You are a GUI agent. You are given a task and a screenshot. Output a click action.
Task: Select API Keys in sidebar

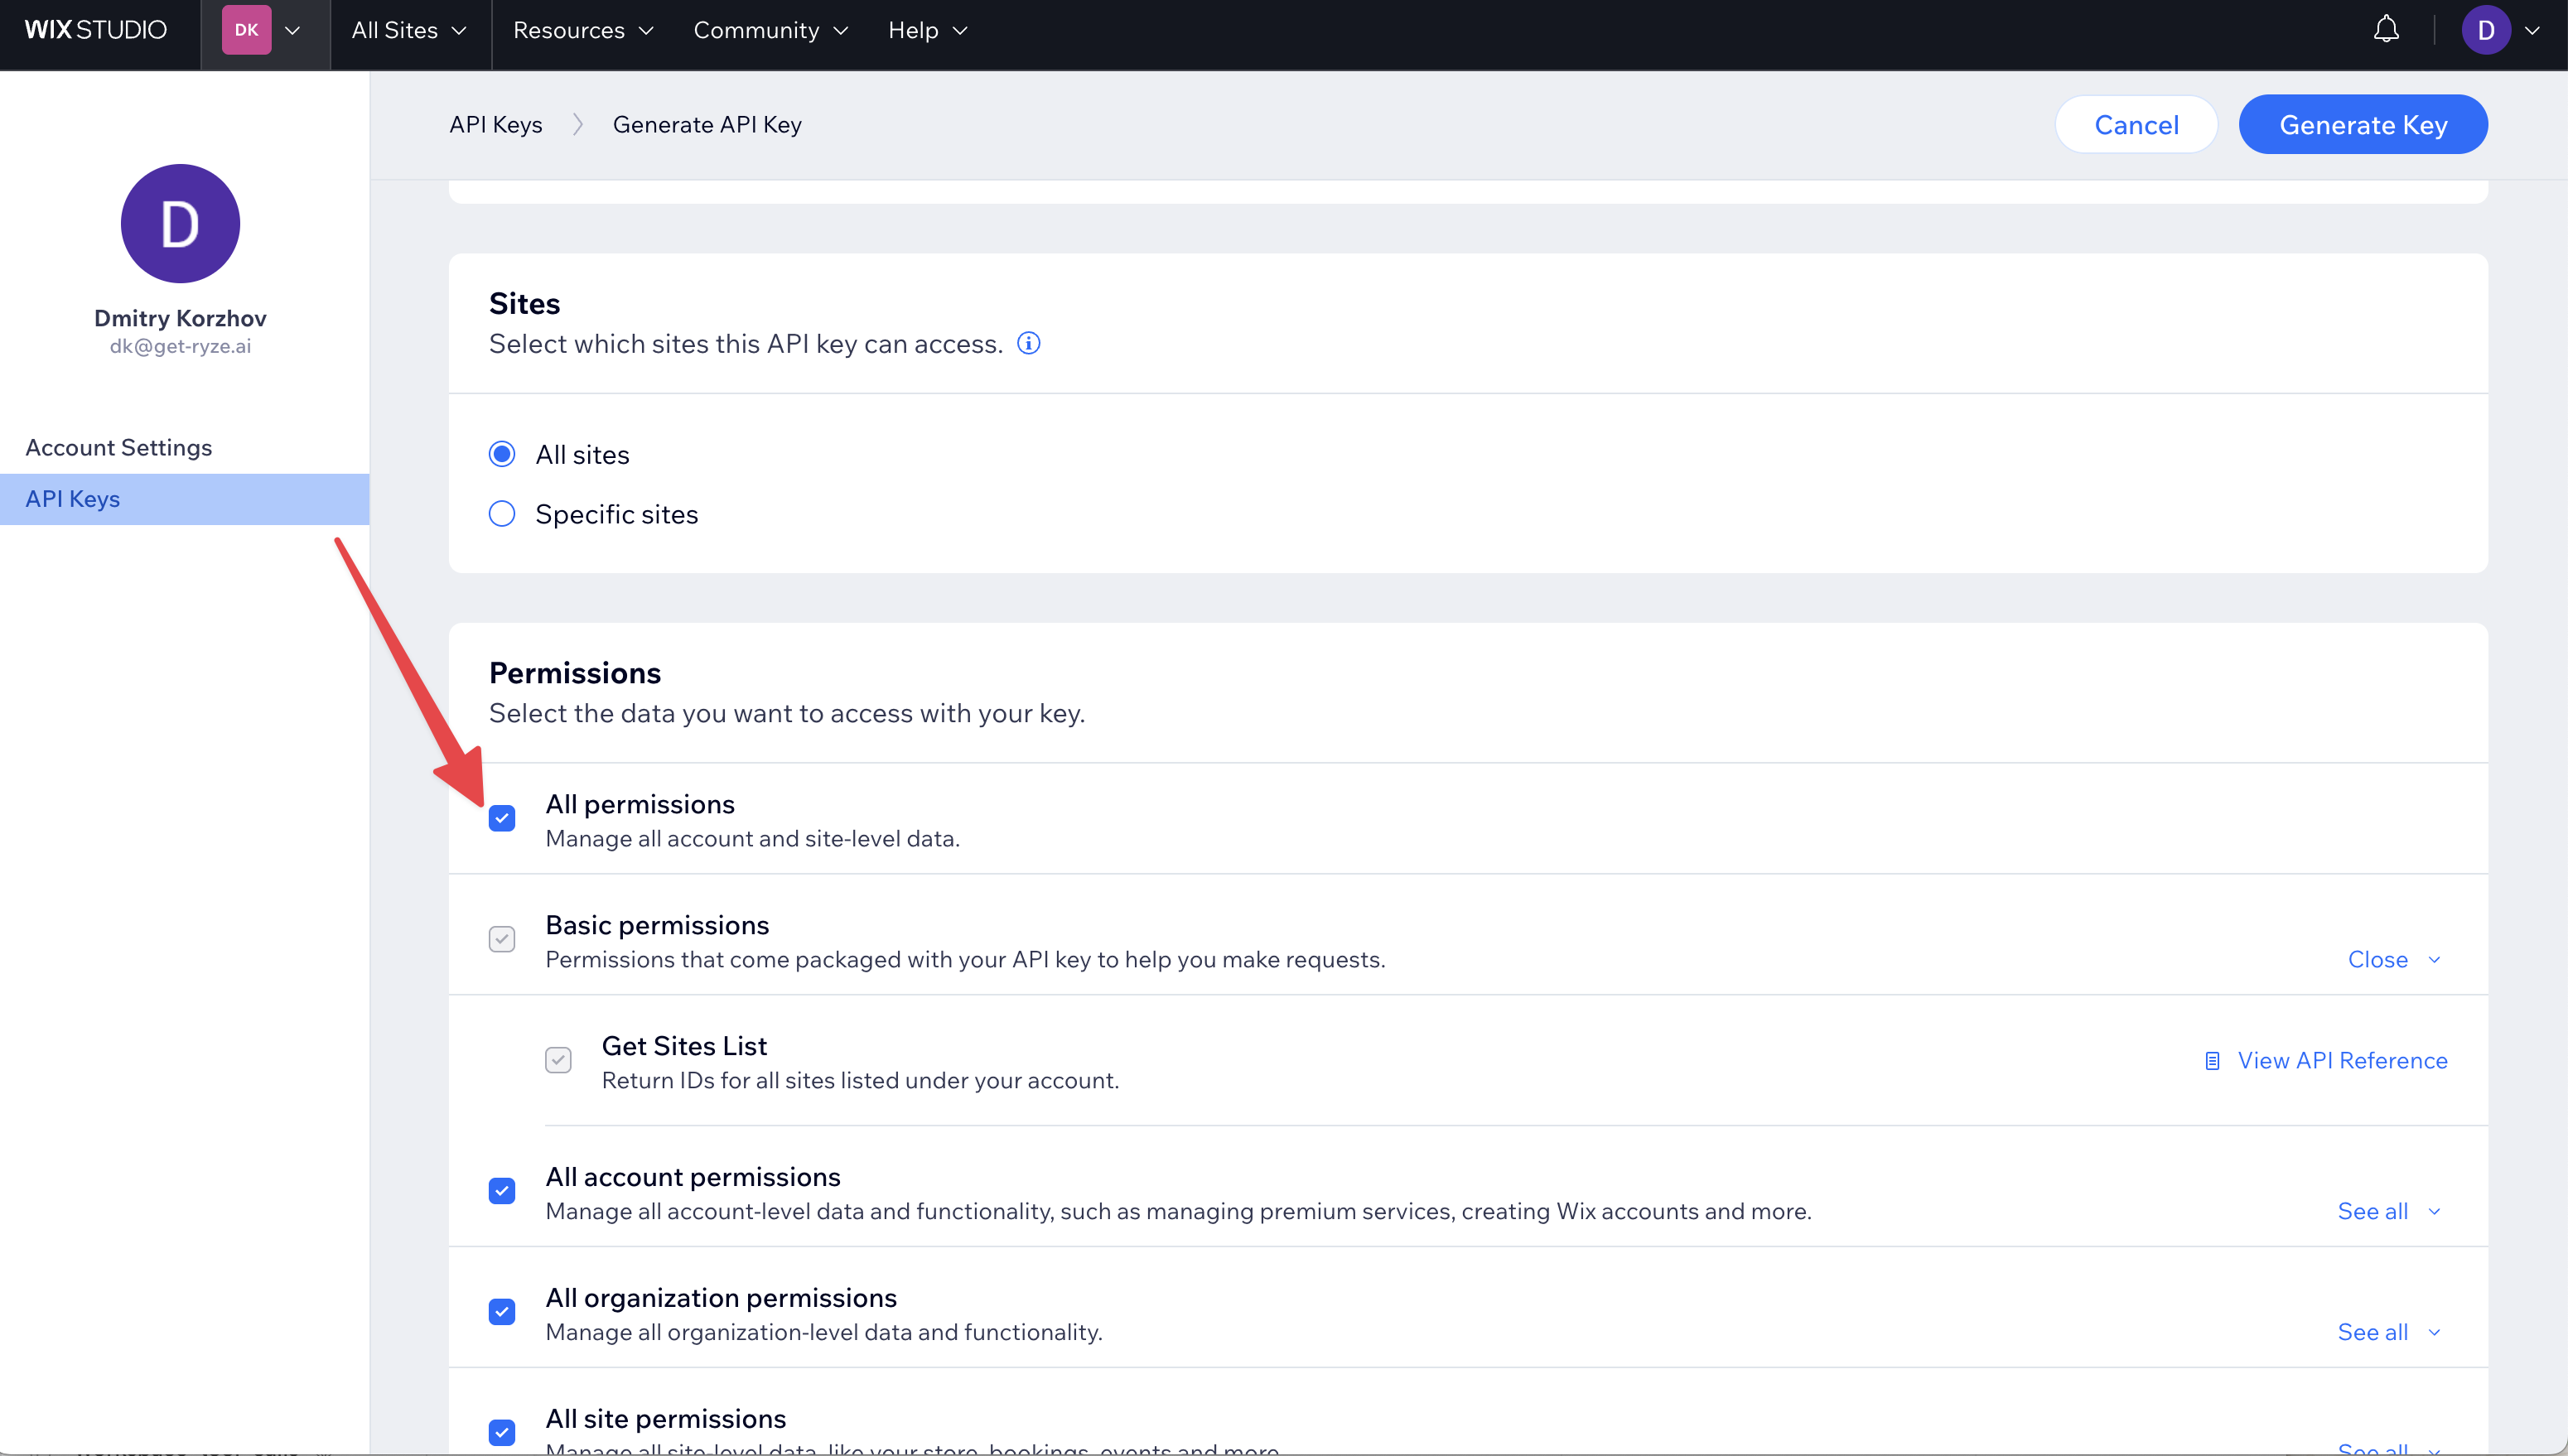click(185, 499)
